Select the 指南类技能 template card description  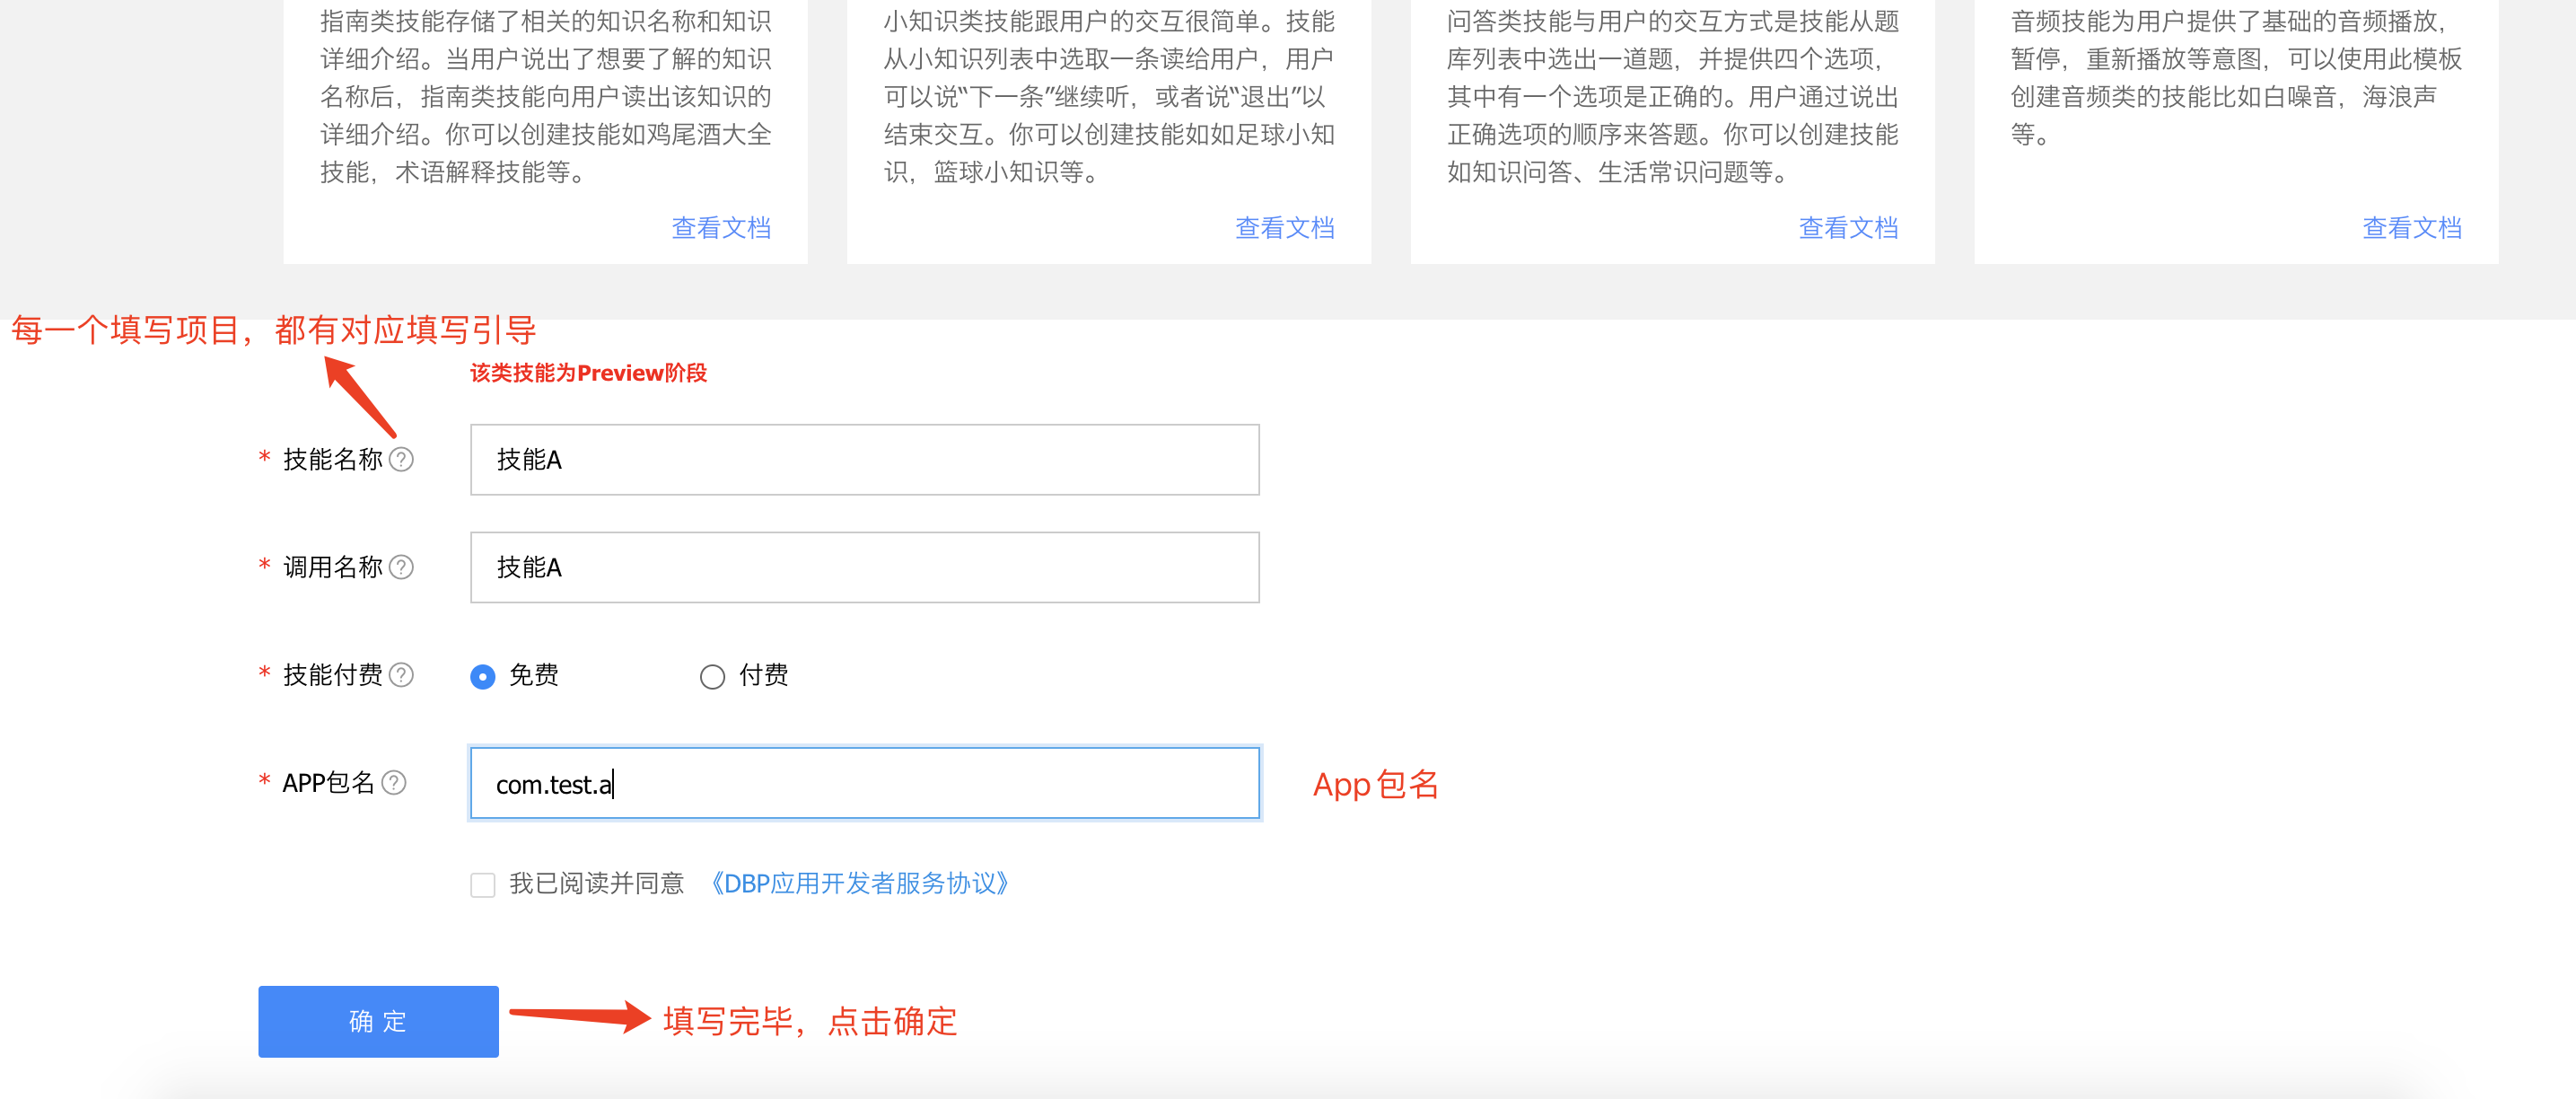[x=546, y=96]
